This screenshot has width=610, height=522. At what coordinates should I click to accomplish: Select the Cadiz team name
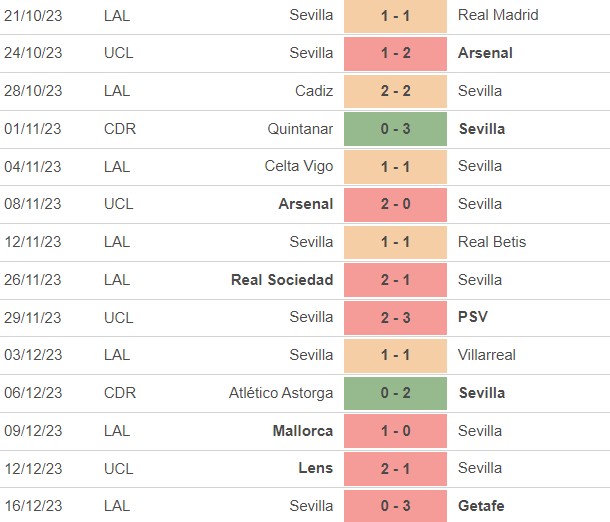pos(312,91)
